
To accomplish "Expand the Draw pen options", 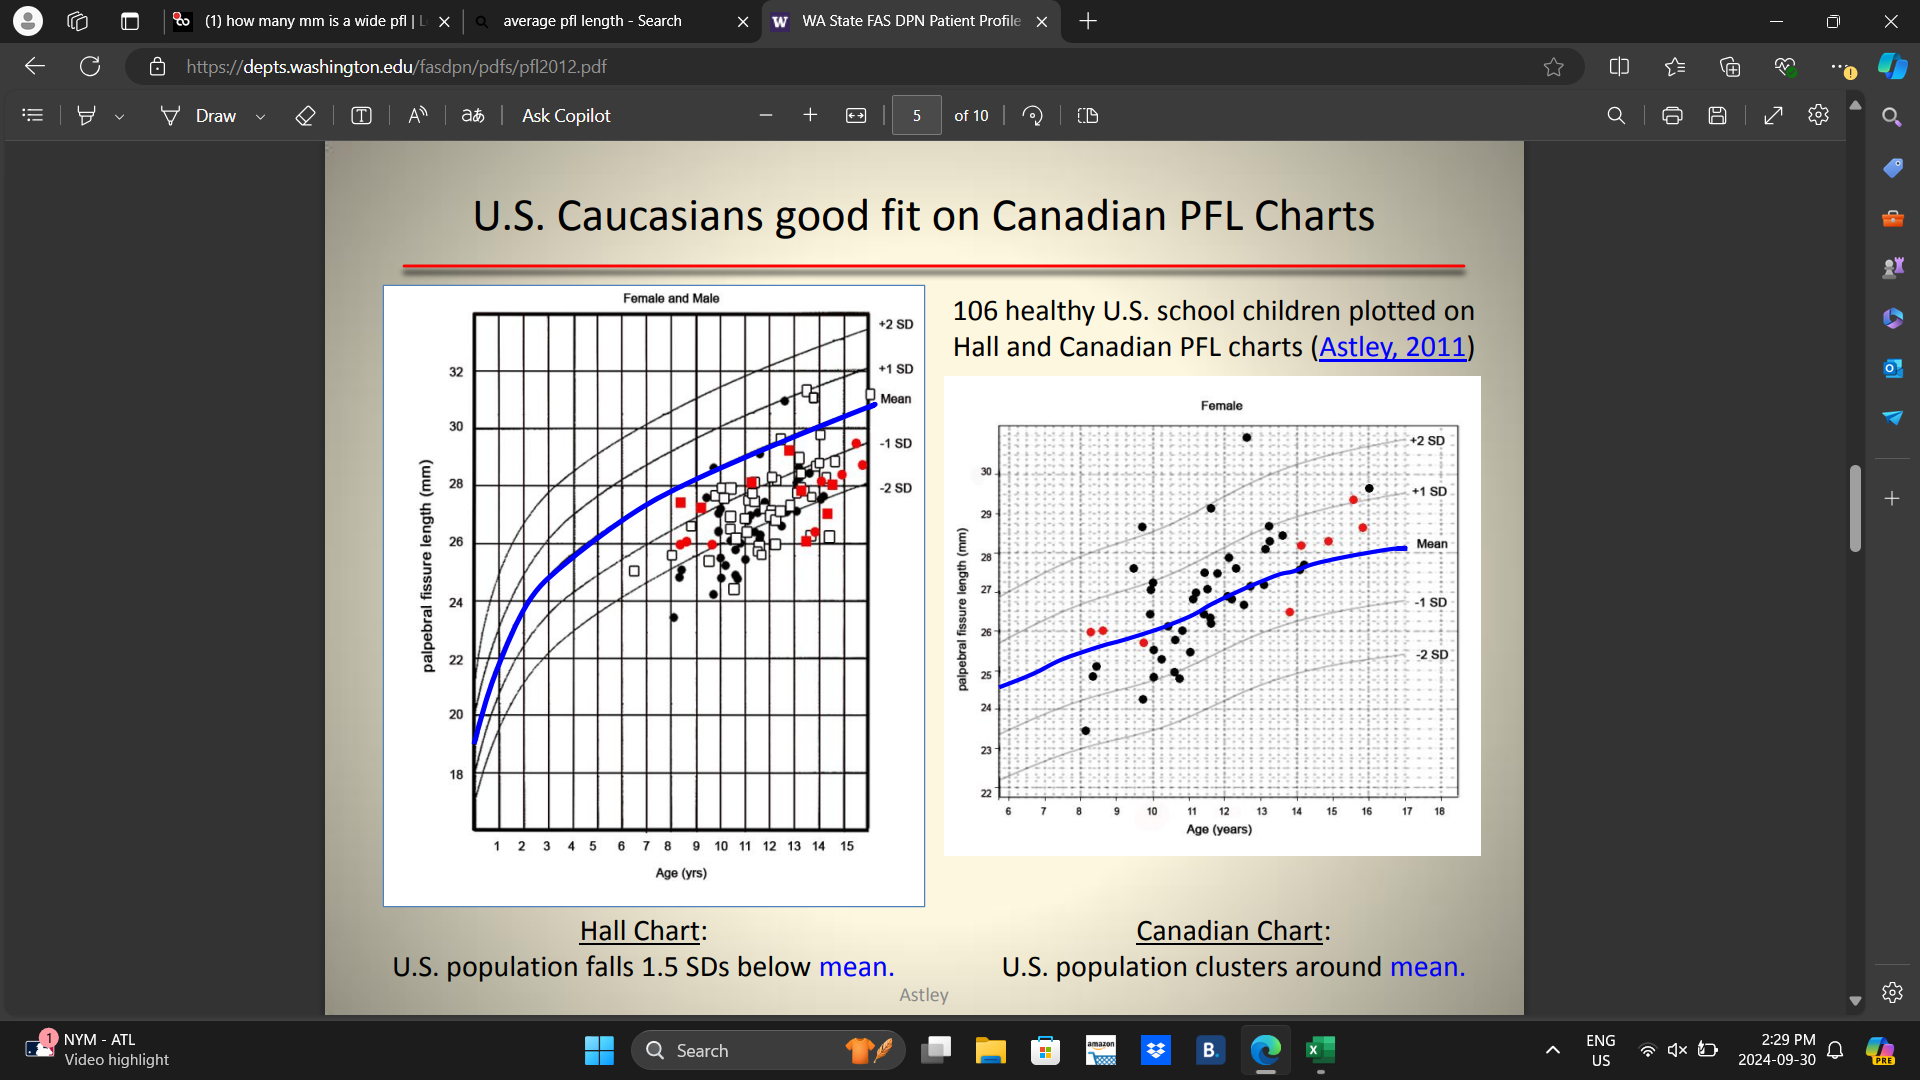I will click(260, 115).
